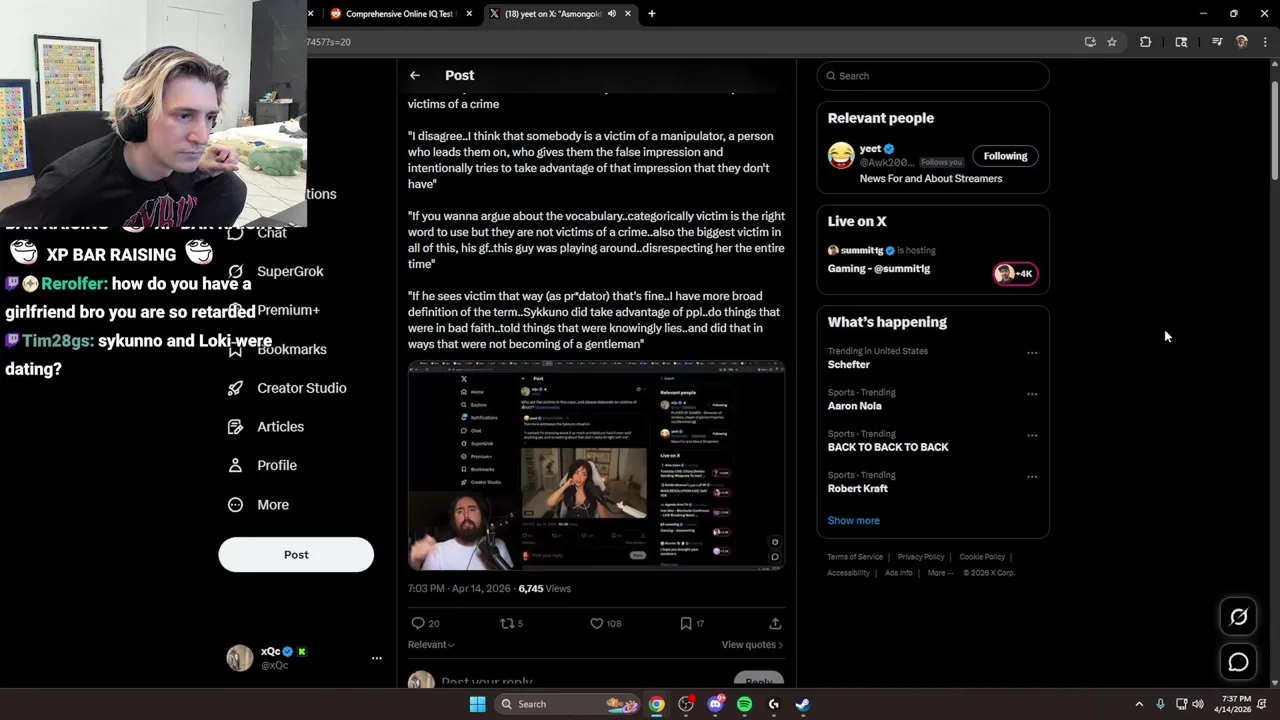
Task: Close the Comprehensive Online IQ Test tab
Action: [467, 14]
